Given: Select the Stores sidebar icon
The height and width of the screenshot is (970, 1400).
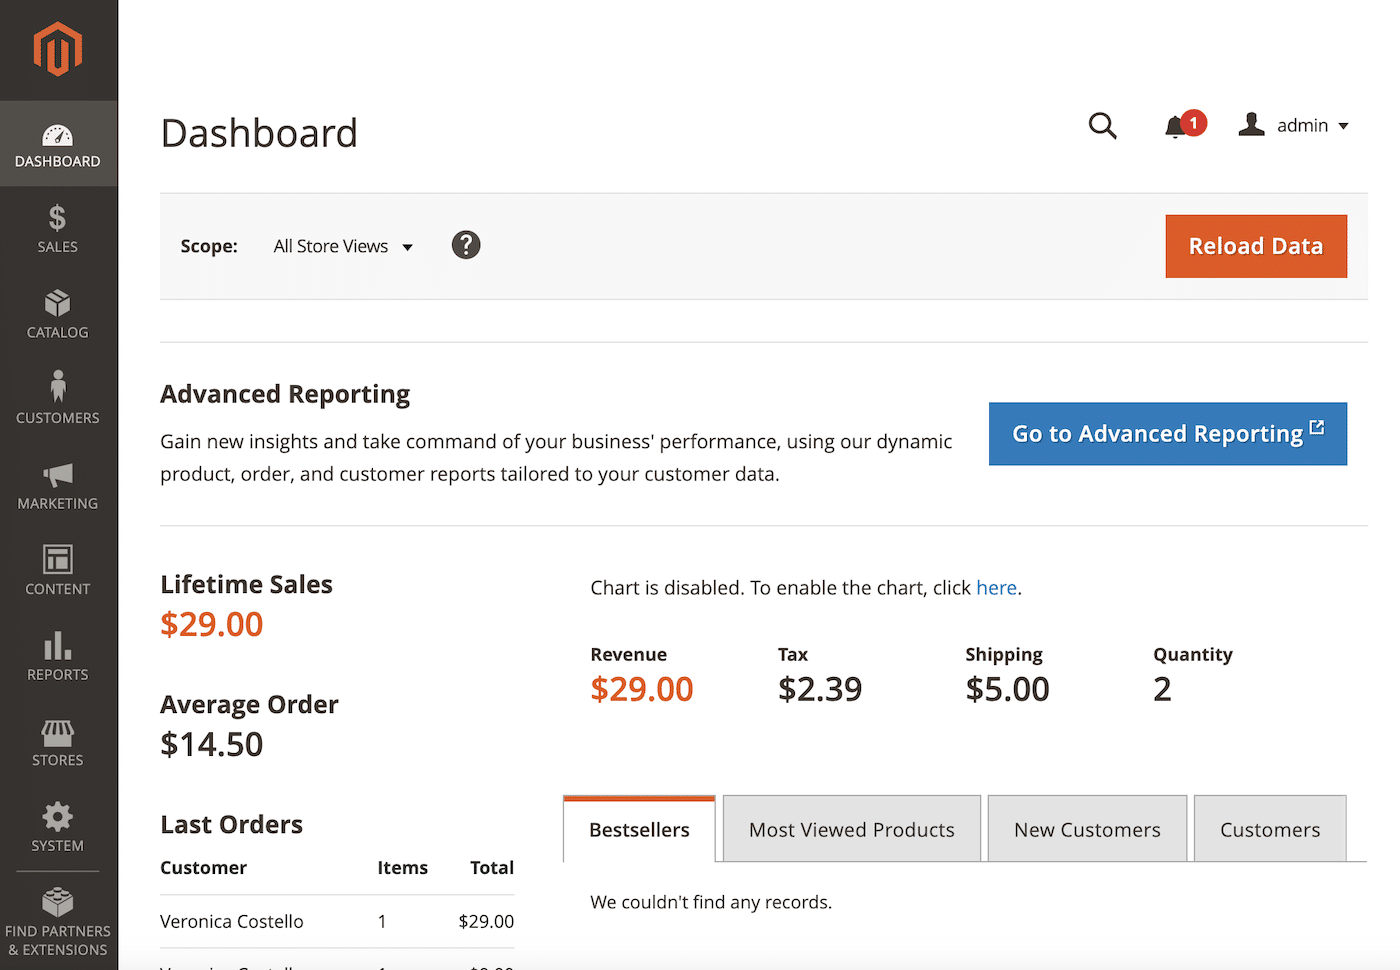Looking at the screenshot, I should pos(57,741).
